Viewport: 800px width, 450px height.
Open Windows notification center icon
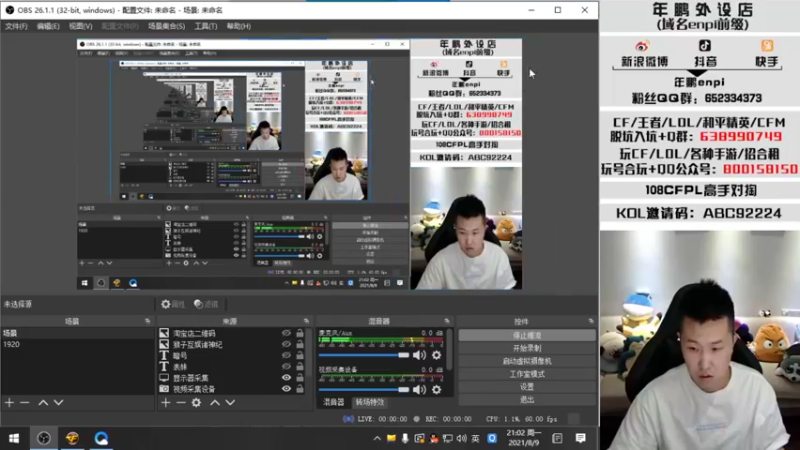point(581,438)
